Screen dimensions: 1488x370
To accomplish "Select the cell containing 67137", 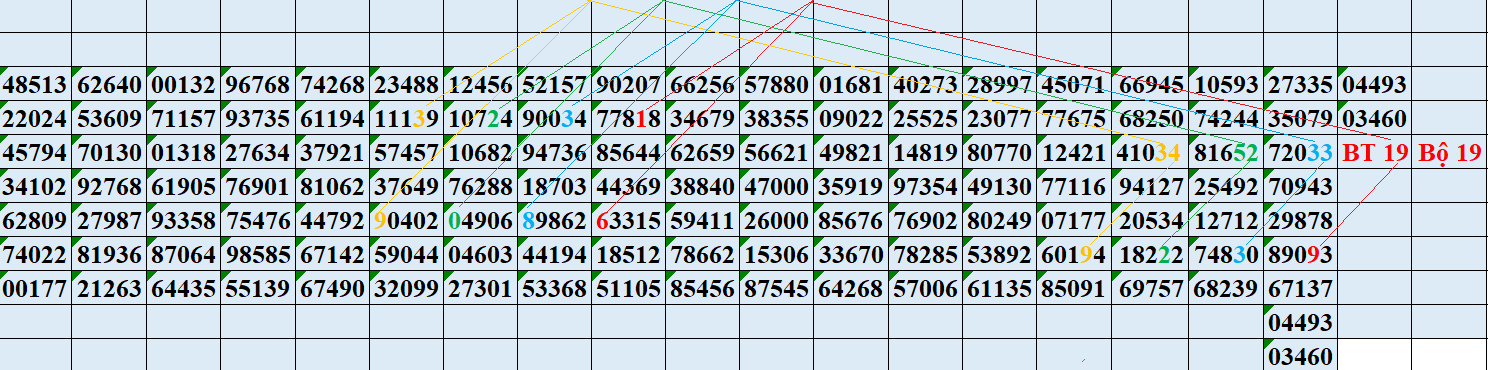I will [1300, 289].
